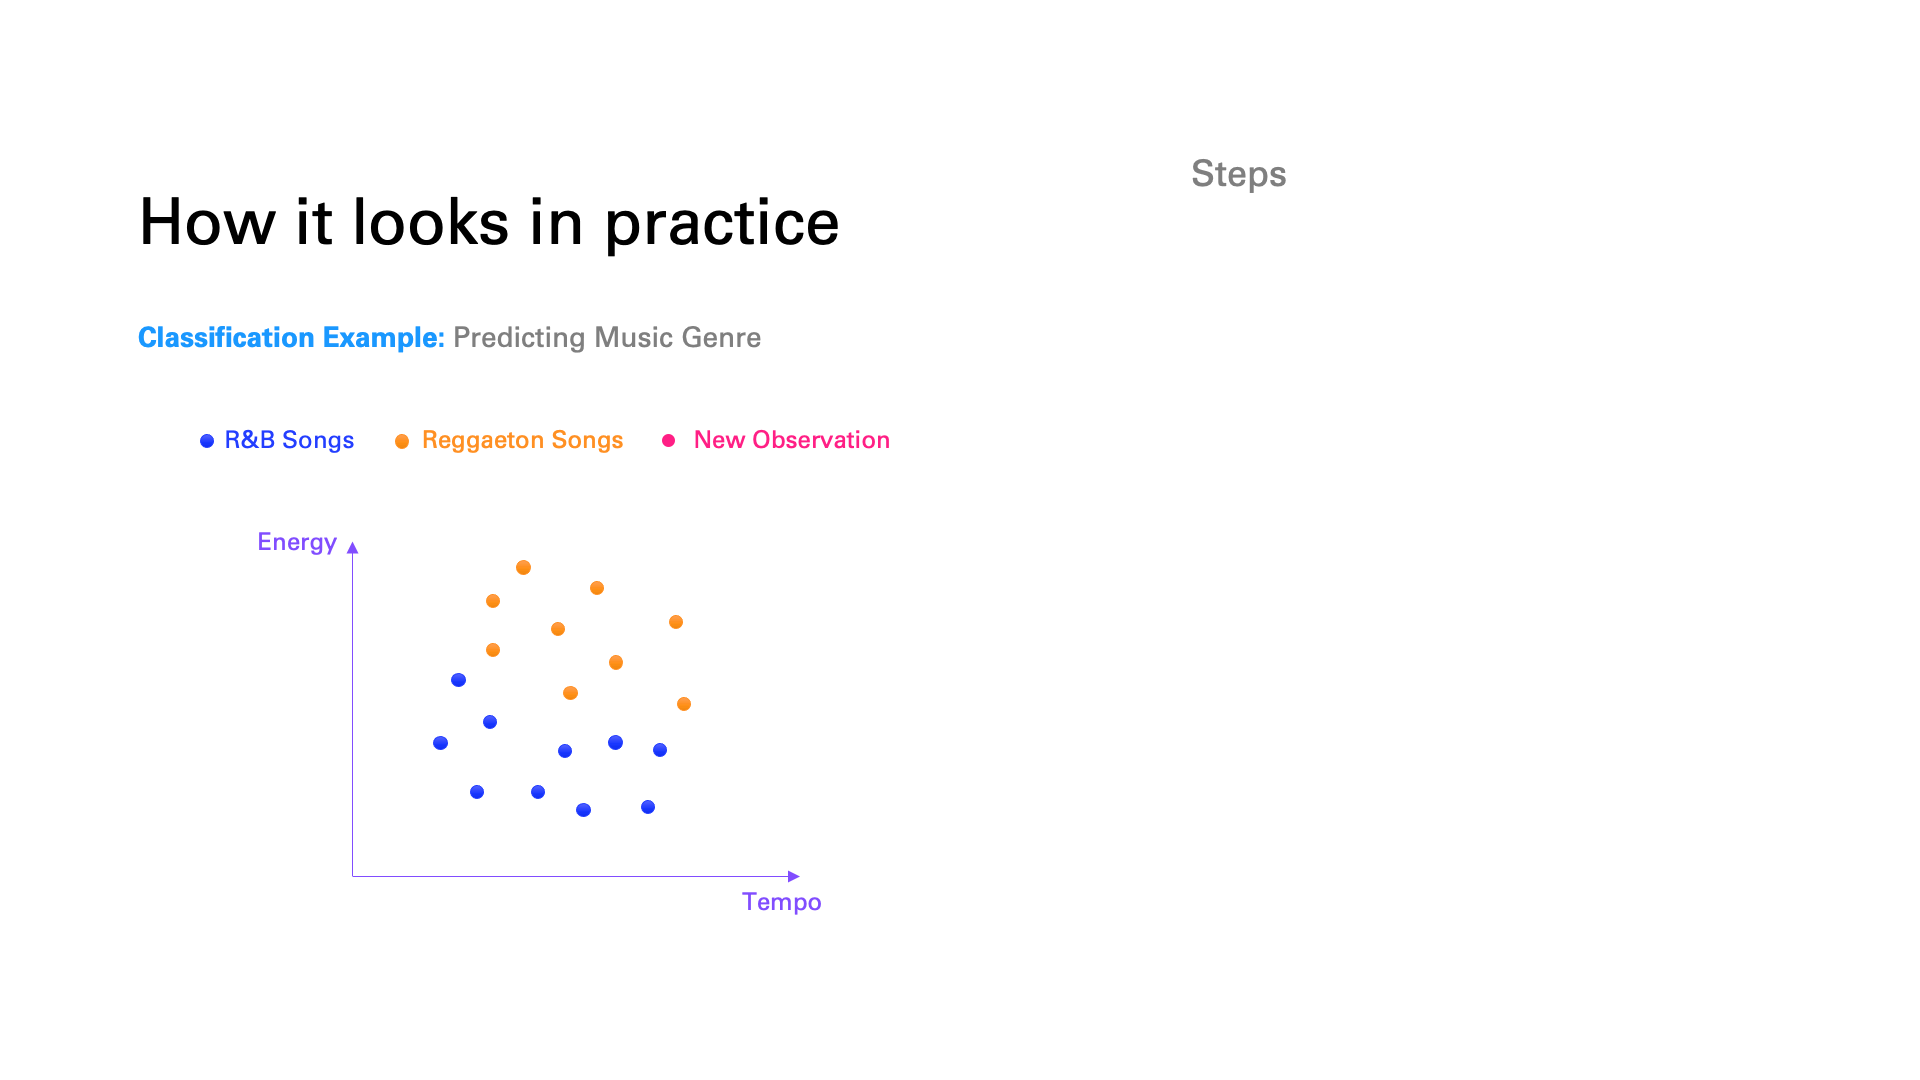This screenshot has width=1920, height=1080.
Task: Select the orange Reggaeton Songs legend dot
Action: (x=402, y=441)
